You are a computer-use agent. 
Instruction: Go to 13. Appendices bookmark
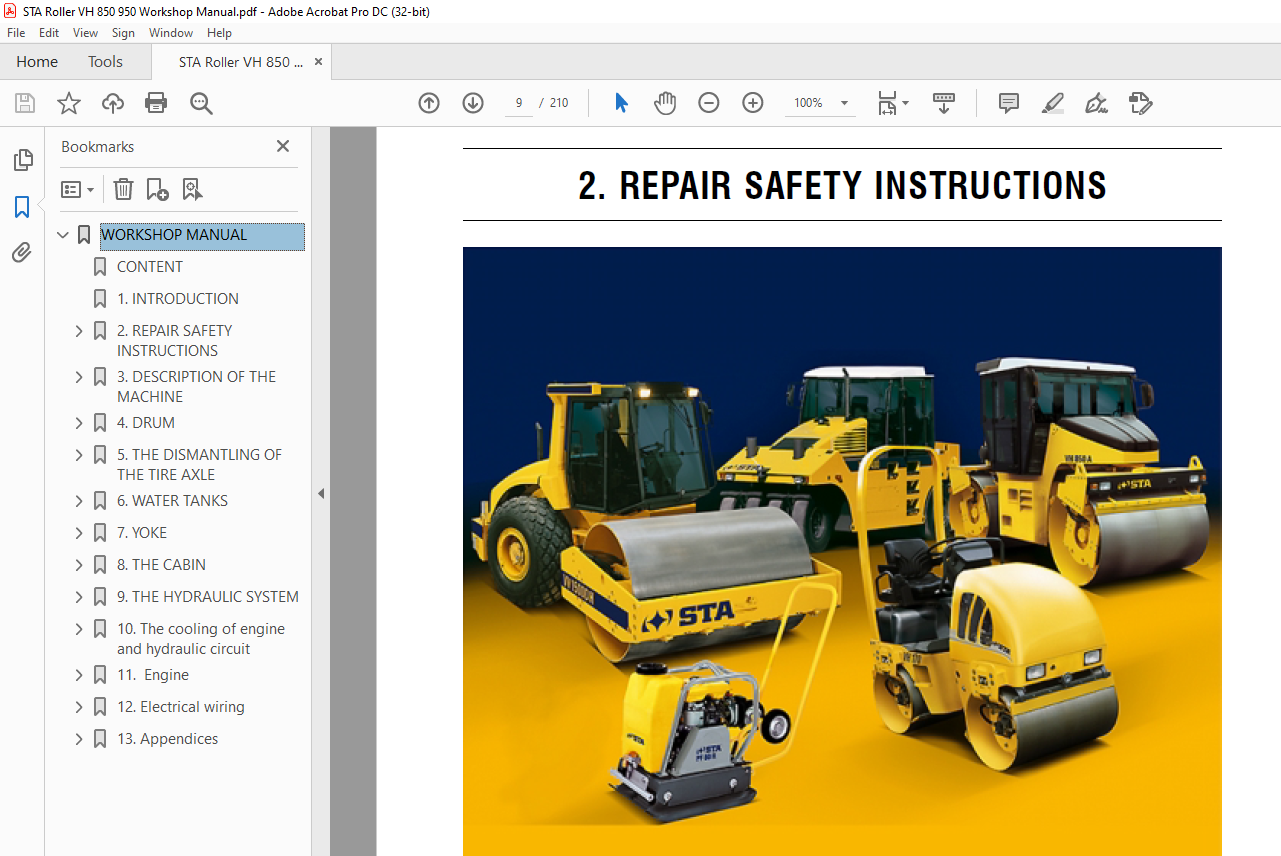point(168,739)
